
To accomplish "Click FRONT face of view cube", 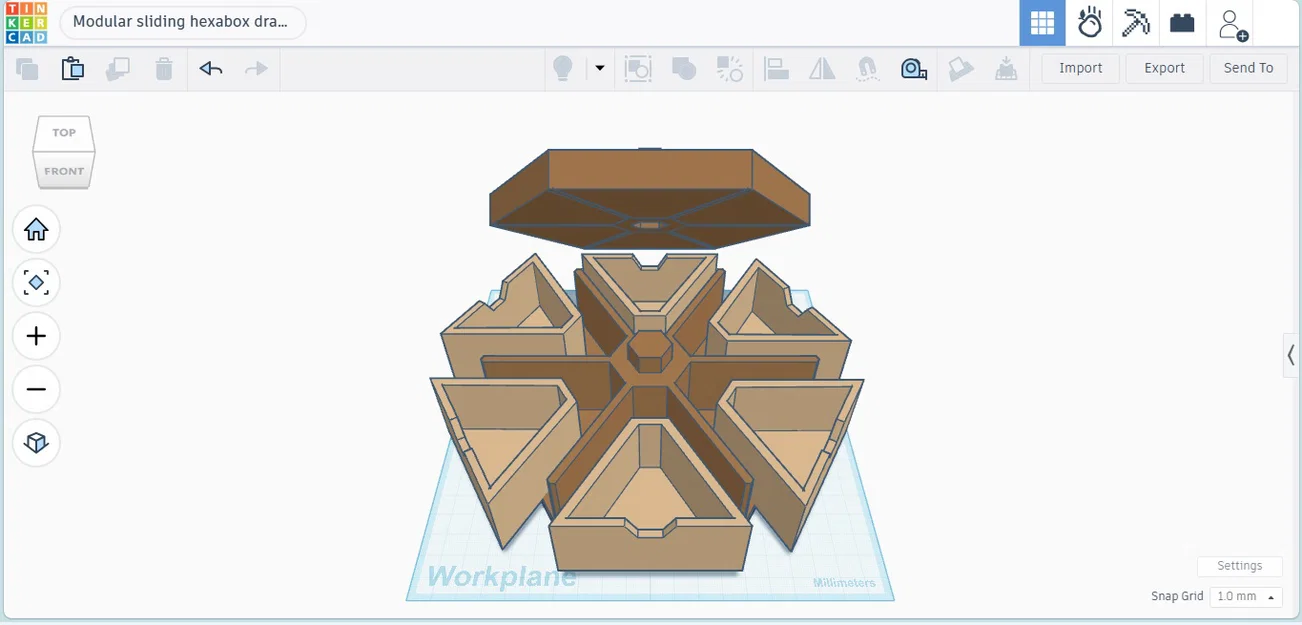I will pos(64,171).
